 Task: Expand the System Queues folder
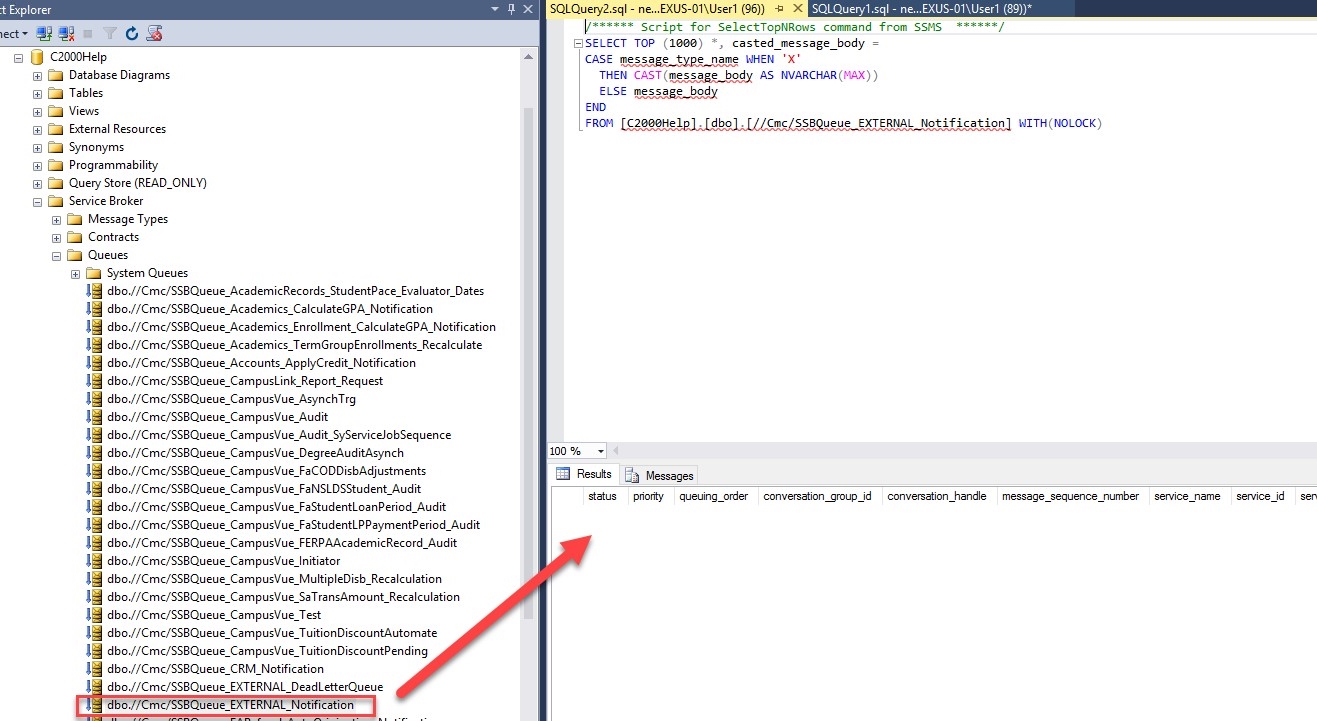[x=75, y=273]
